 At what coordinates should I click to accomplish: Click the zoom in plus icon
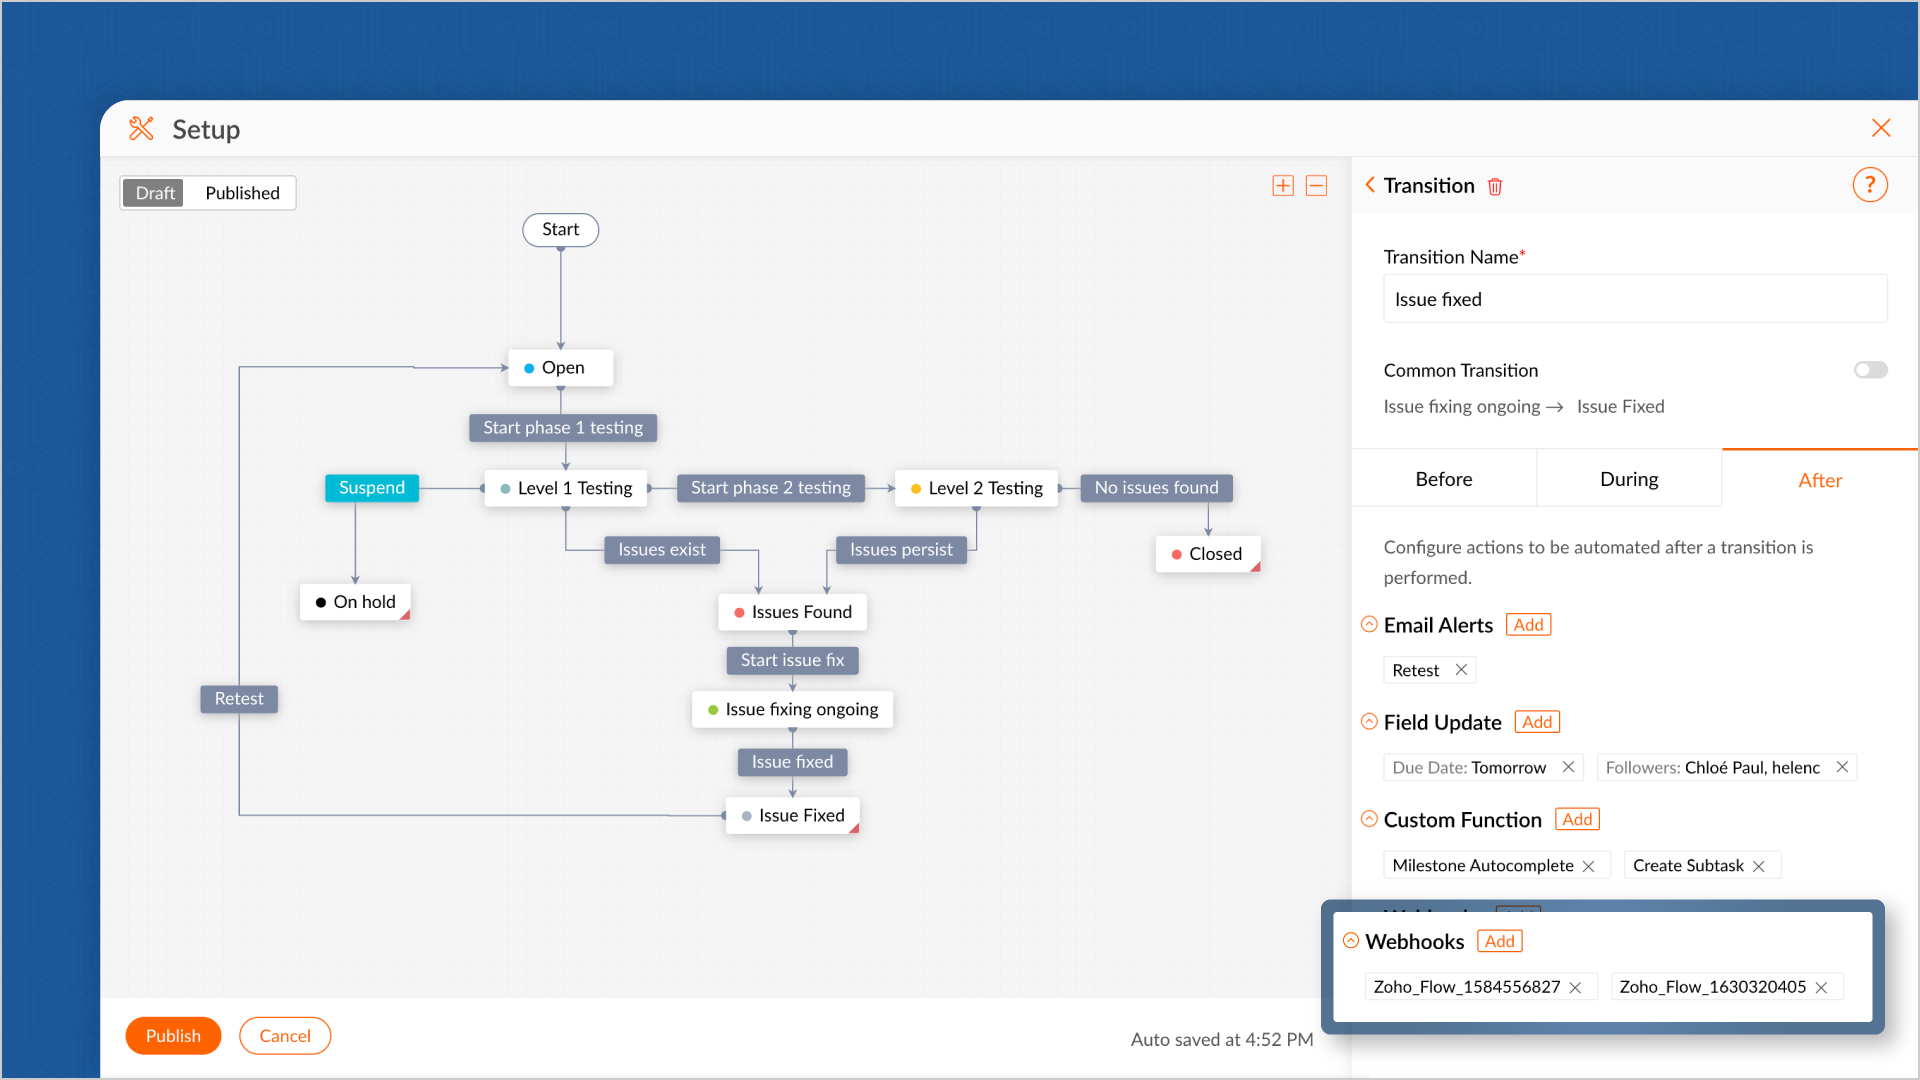(1283, 186)
